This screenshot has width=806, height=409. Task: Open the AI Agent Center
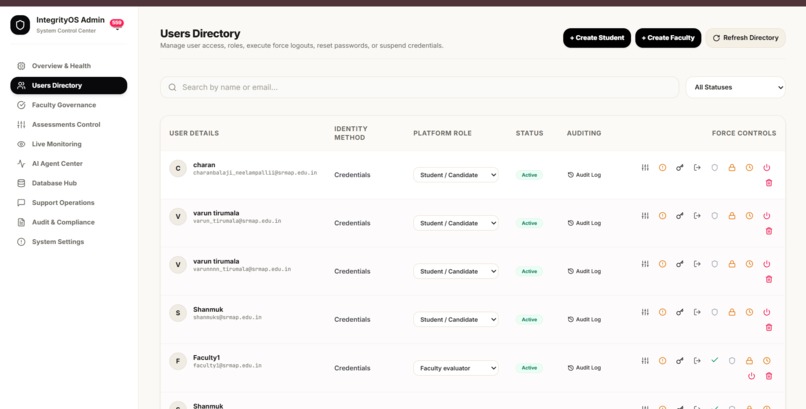point(69,163)
